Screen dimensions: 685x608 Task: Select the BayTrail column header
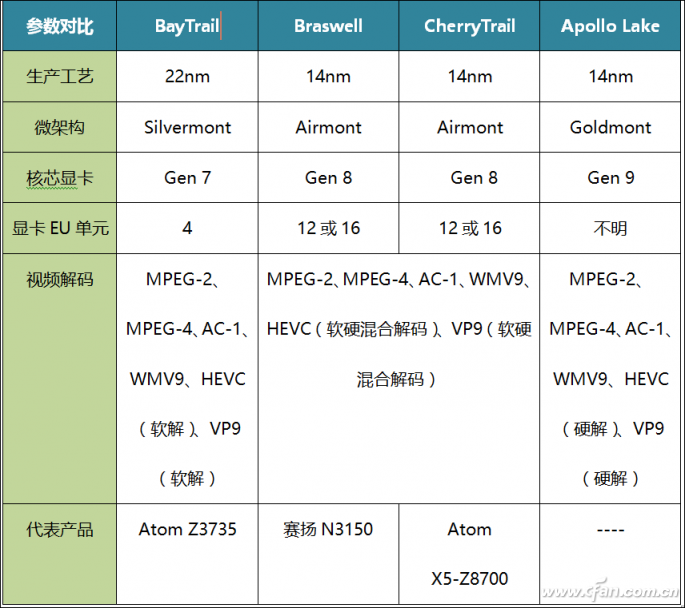[x=187, y=26]
